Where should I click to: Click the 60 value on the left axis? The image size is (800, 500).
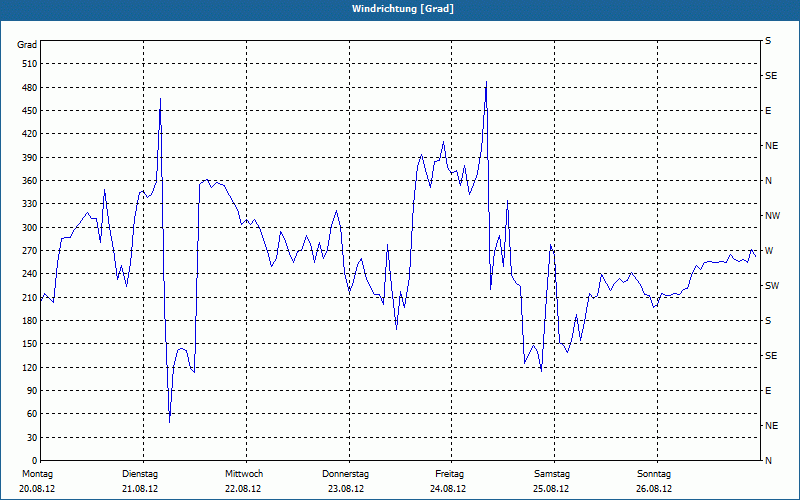point(32,414)
